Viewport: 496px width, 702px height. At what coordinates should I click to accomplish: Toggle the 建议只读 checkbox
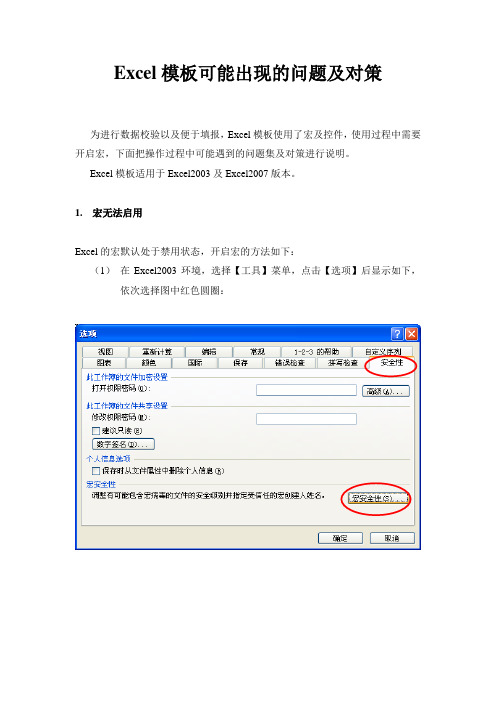coord(95,431)
